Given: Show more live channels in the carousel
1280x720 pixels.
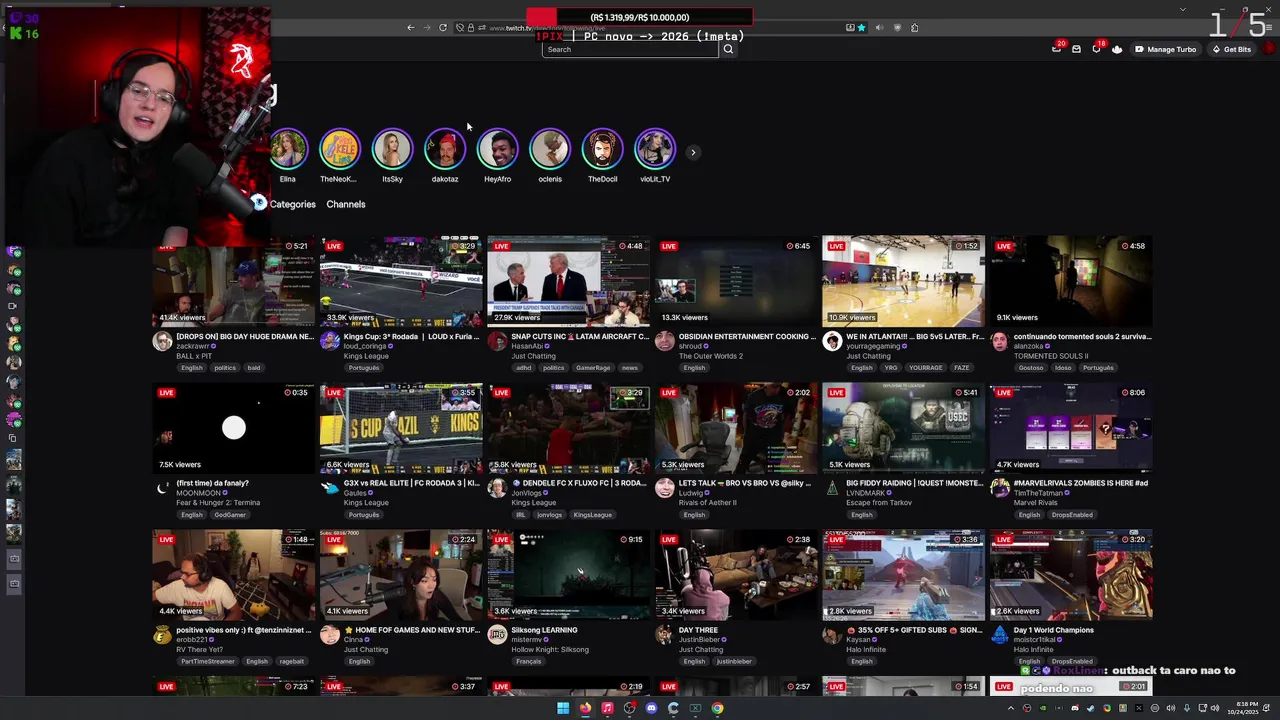Looking at the screenshot, I should (693, 153).
